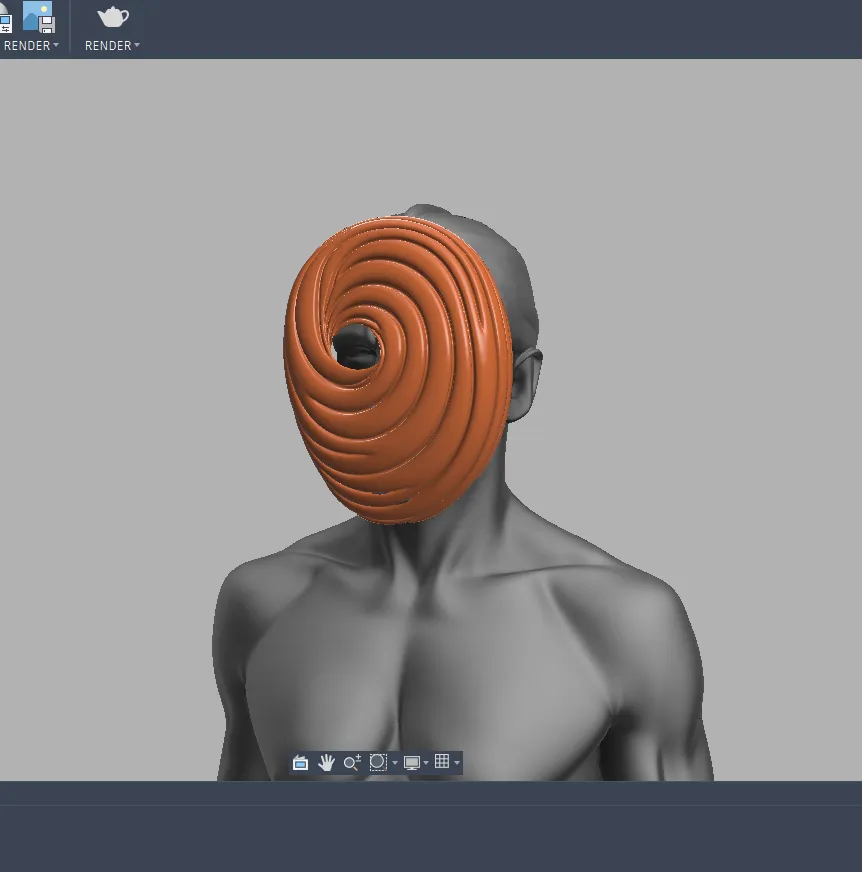
Task: Click the teapot Render icon
Action: pyautogui.click(x=113, y=17)
